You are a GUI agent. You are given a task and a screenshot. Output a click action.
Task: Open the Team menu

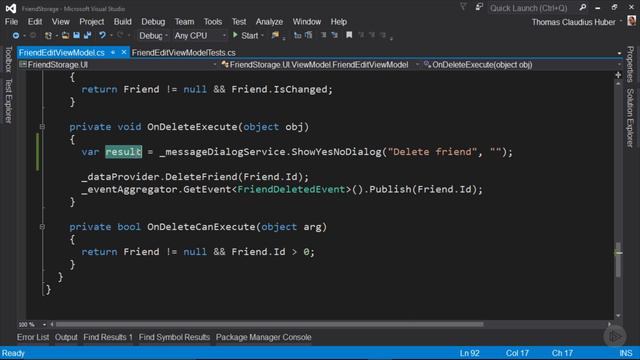pyautogui.click(x=184, y=22)
